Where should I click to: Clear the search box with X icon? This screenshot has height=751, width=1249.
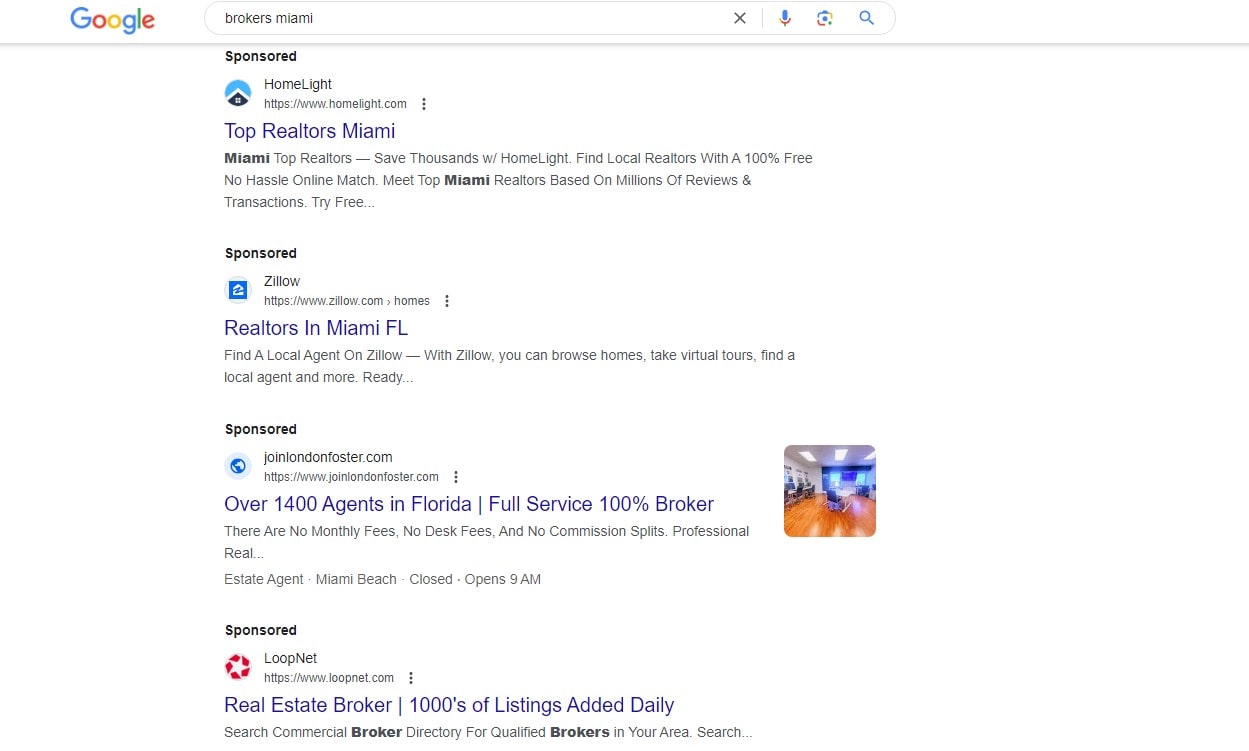point(740,18)
